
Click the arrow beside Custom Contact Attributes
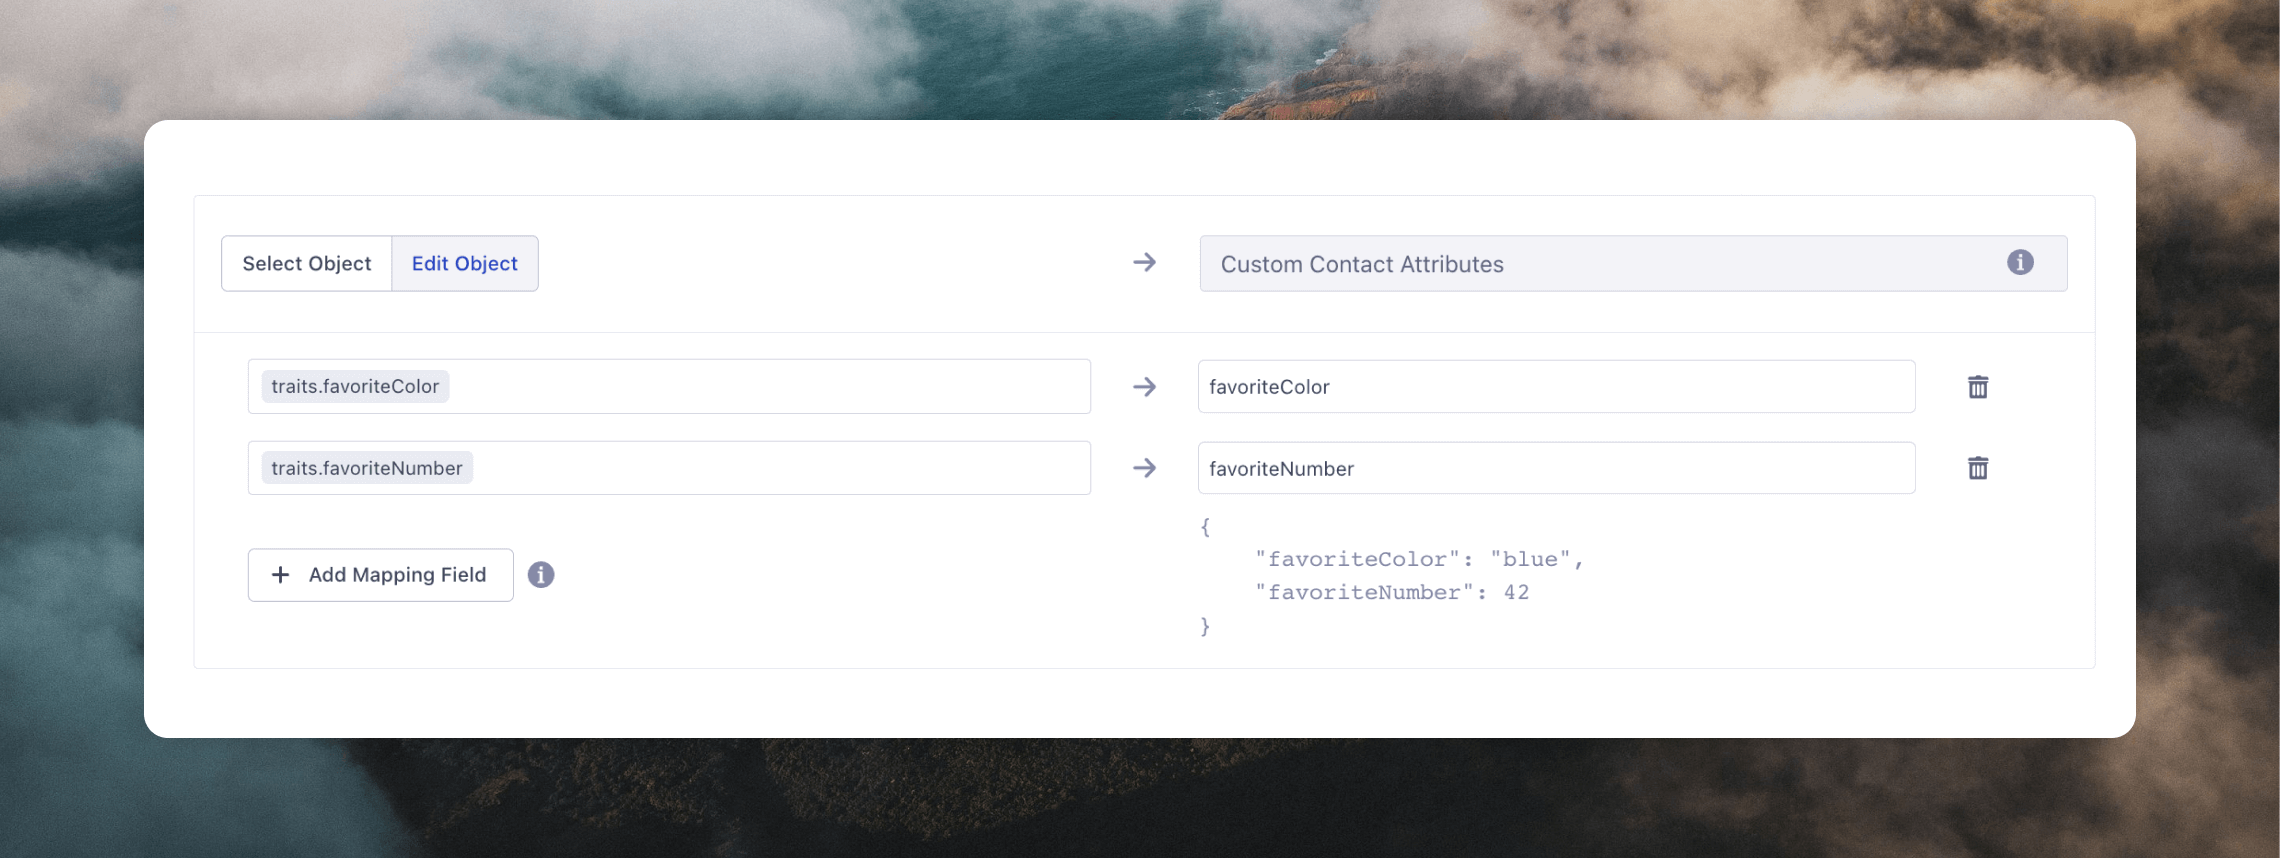[1144, 263]
